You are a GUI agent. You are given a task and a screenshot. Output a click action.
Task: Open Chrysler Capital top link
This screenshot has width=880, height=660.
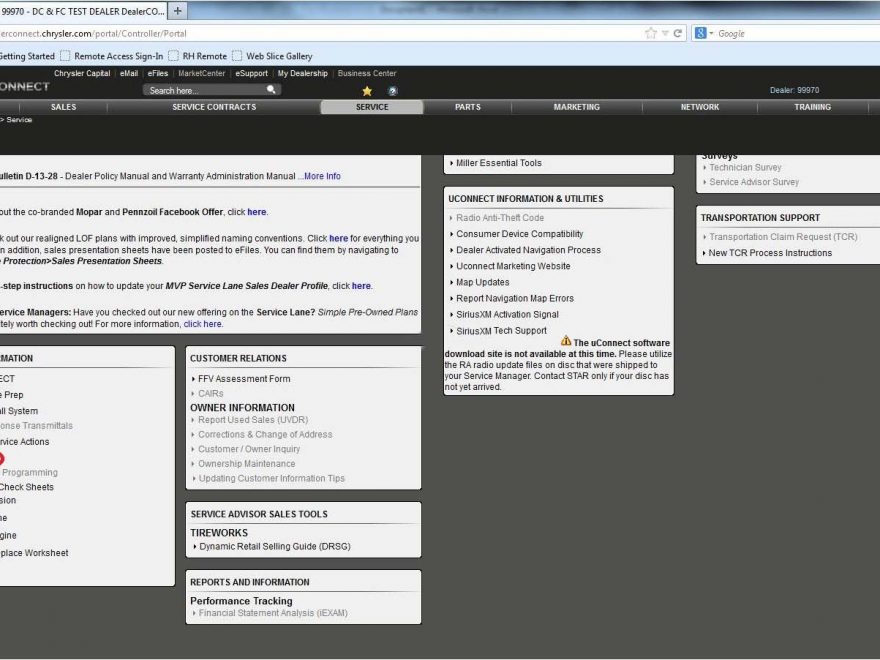pos(82,73)
